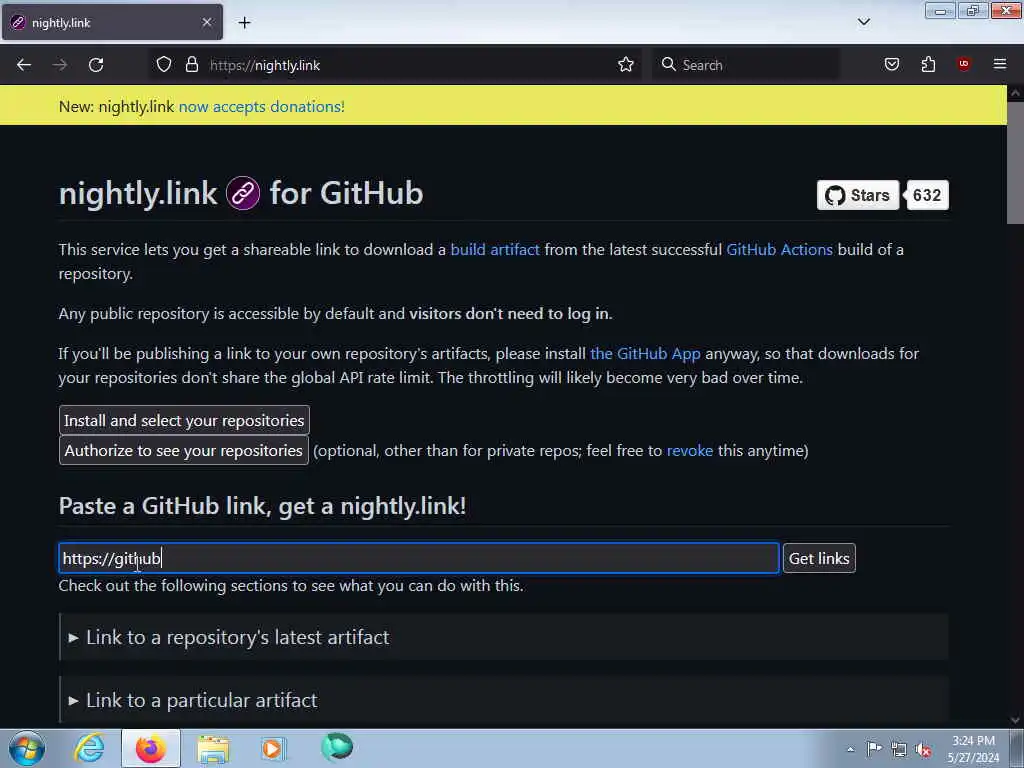This screenshot has height=768, width=1024.
Task: Launch Internet Explorer from the taskbar
Action: [89, 748]
